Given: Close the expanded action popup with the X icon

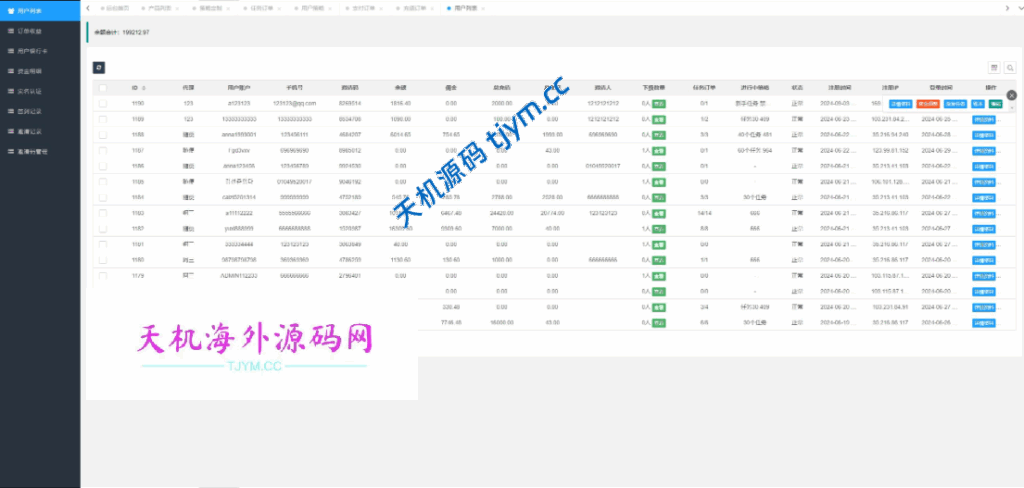Looking at the screenshot, I should pos(1011,95).
